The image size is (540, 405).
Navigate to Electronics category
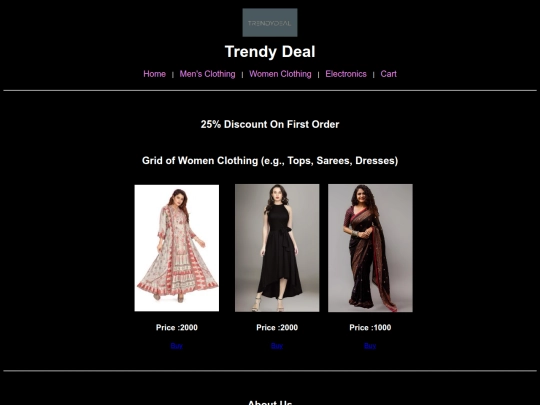coord(346,74)
